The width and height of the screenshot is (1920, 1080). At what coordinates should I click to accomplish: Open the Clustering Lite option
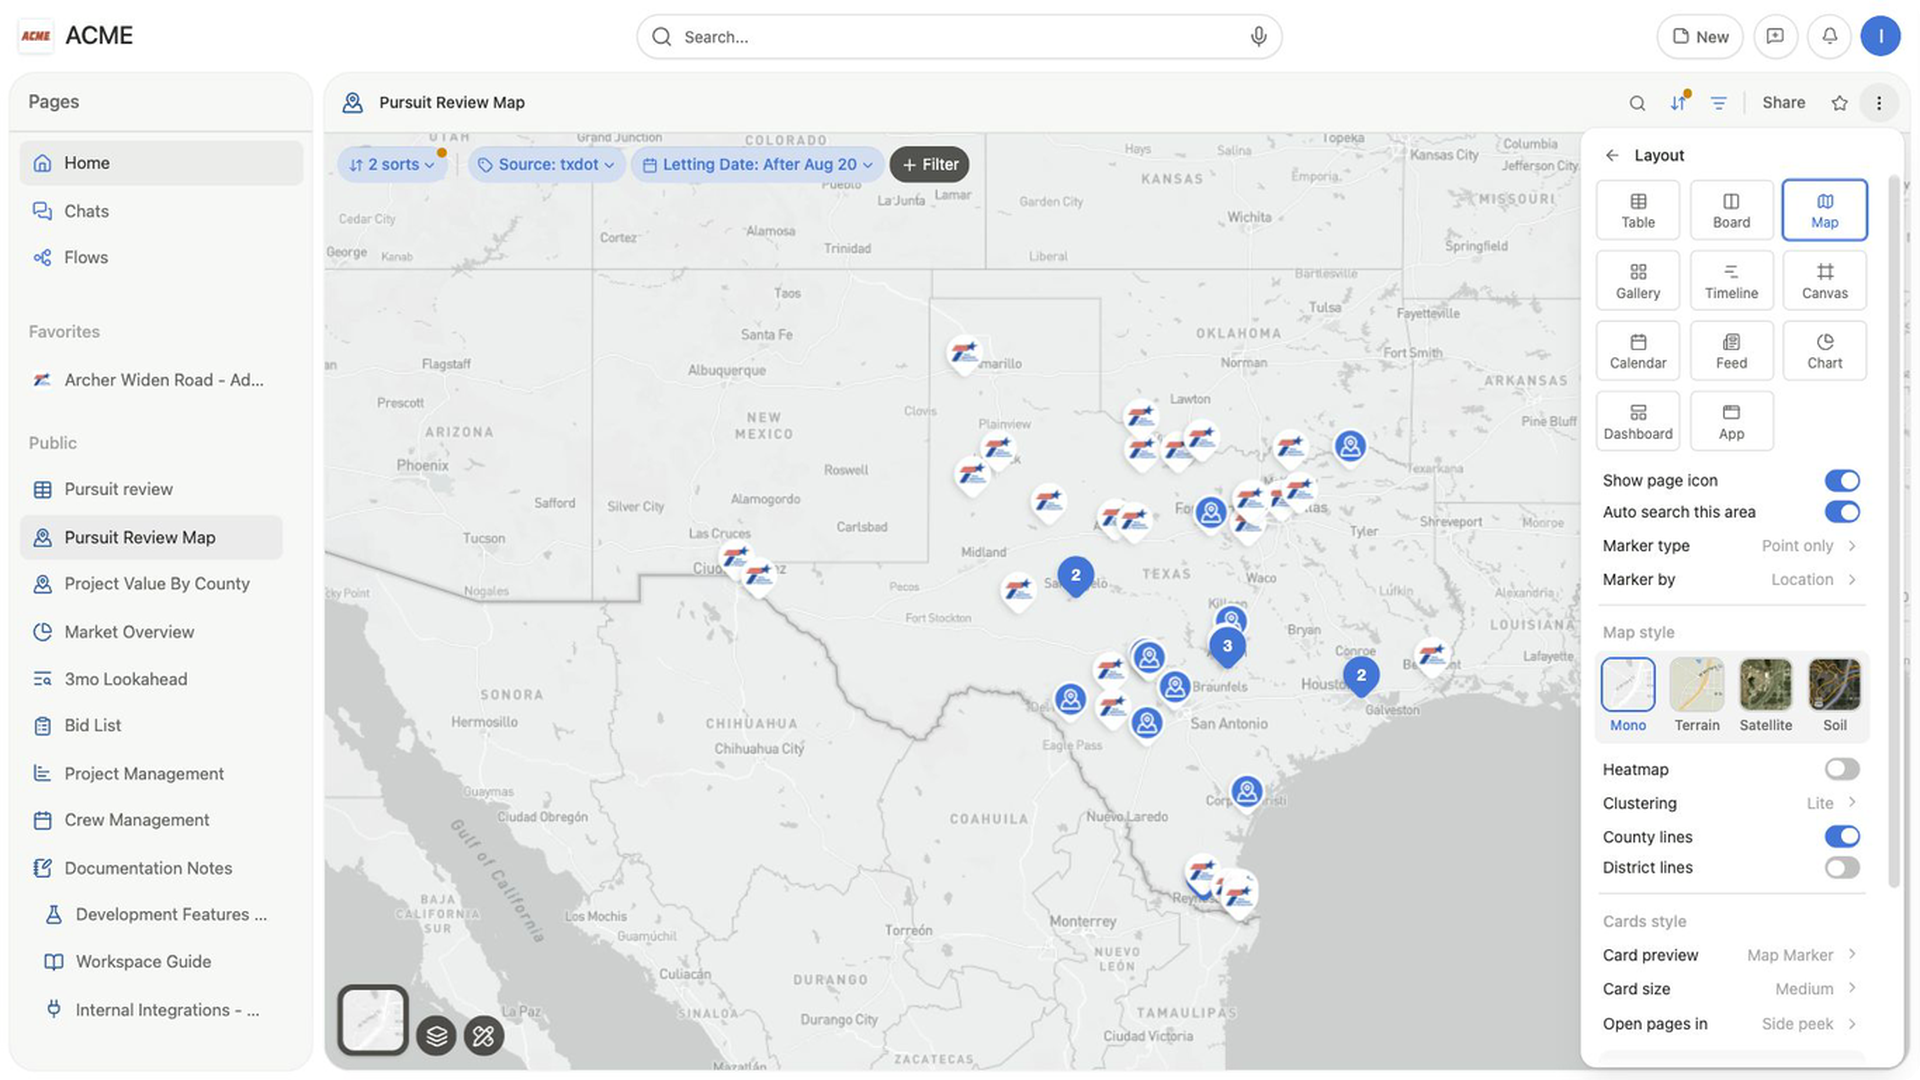point(1731,803)
